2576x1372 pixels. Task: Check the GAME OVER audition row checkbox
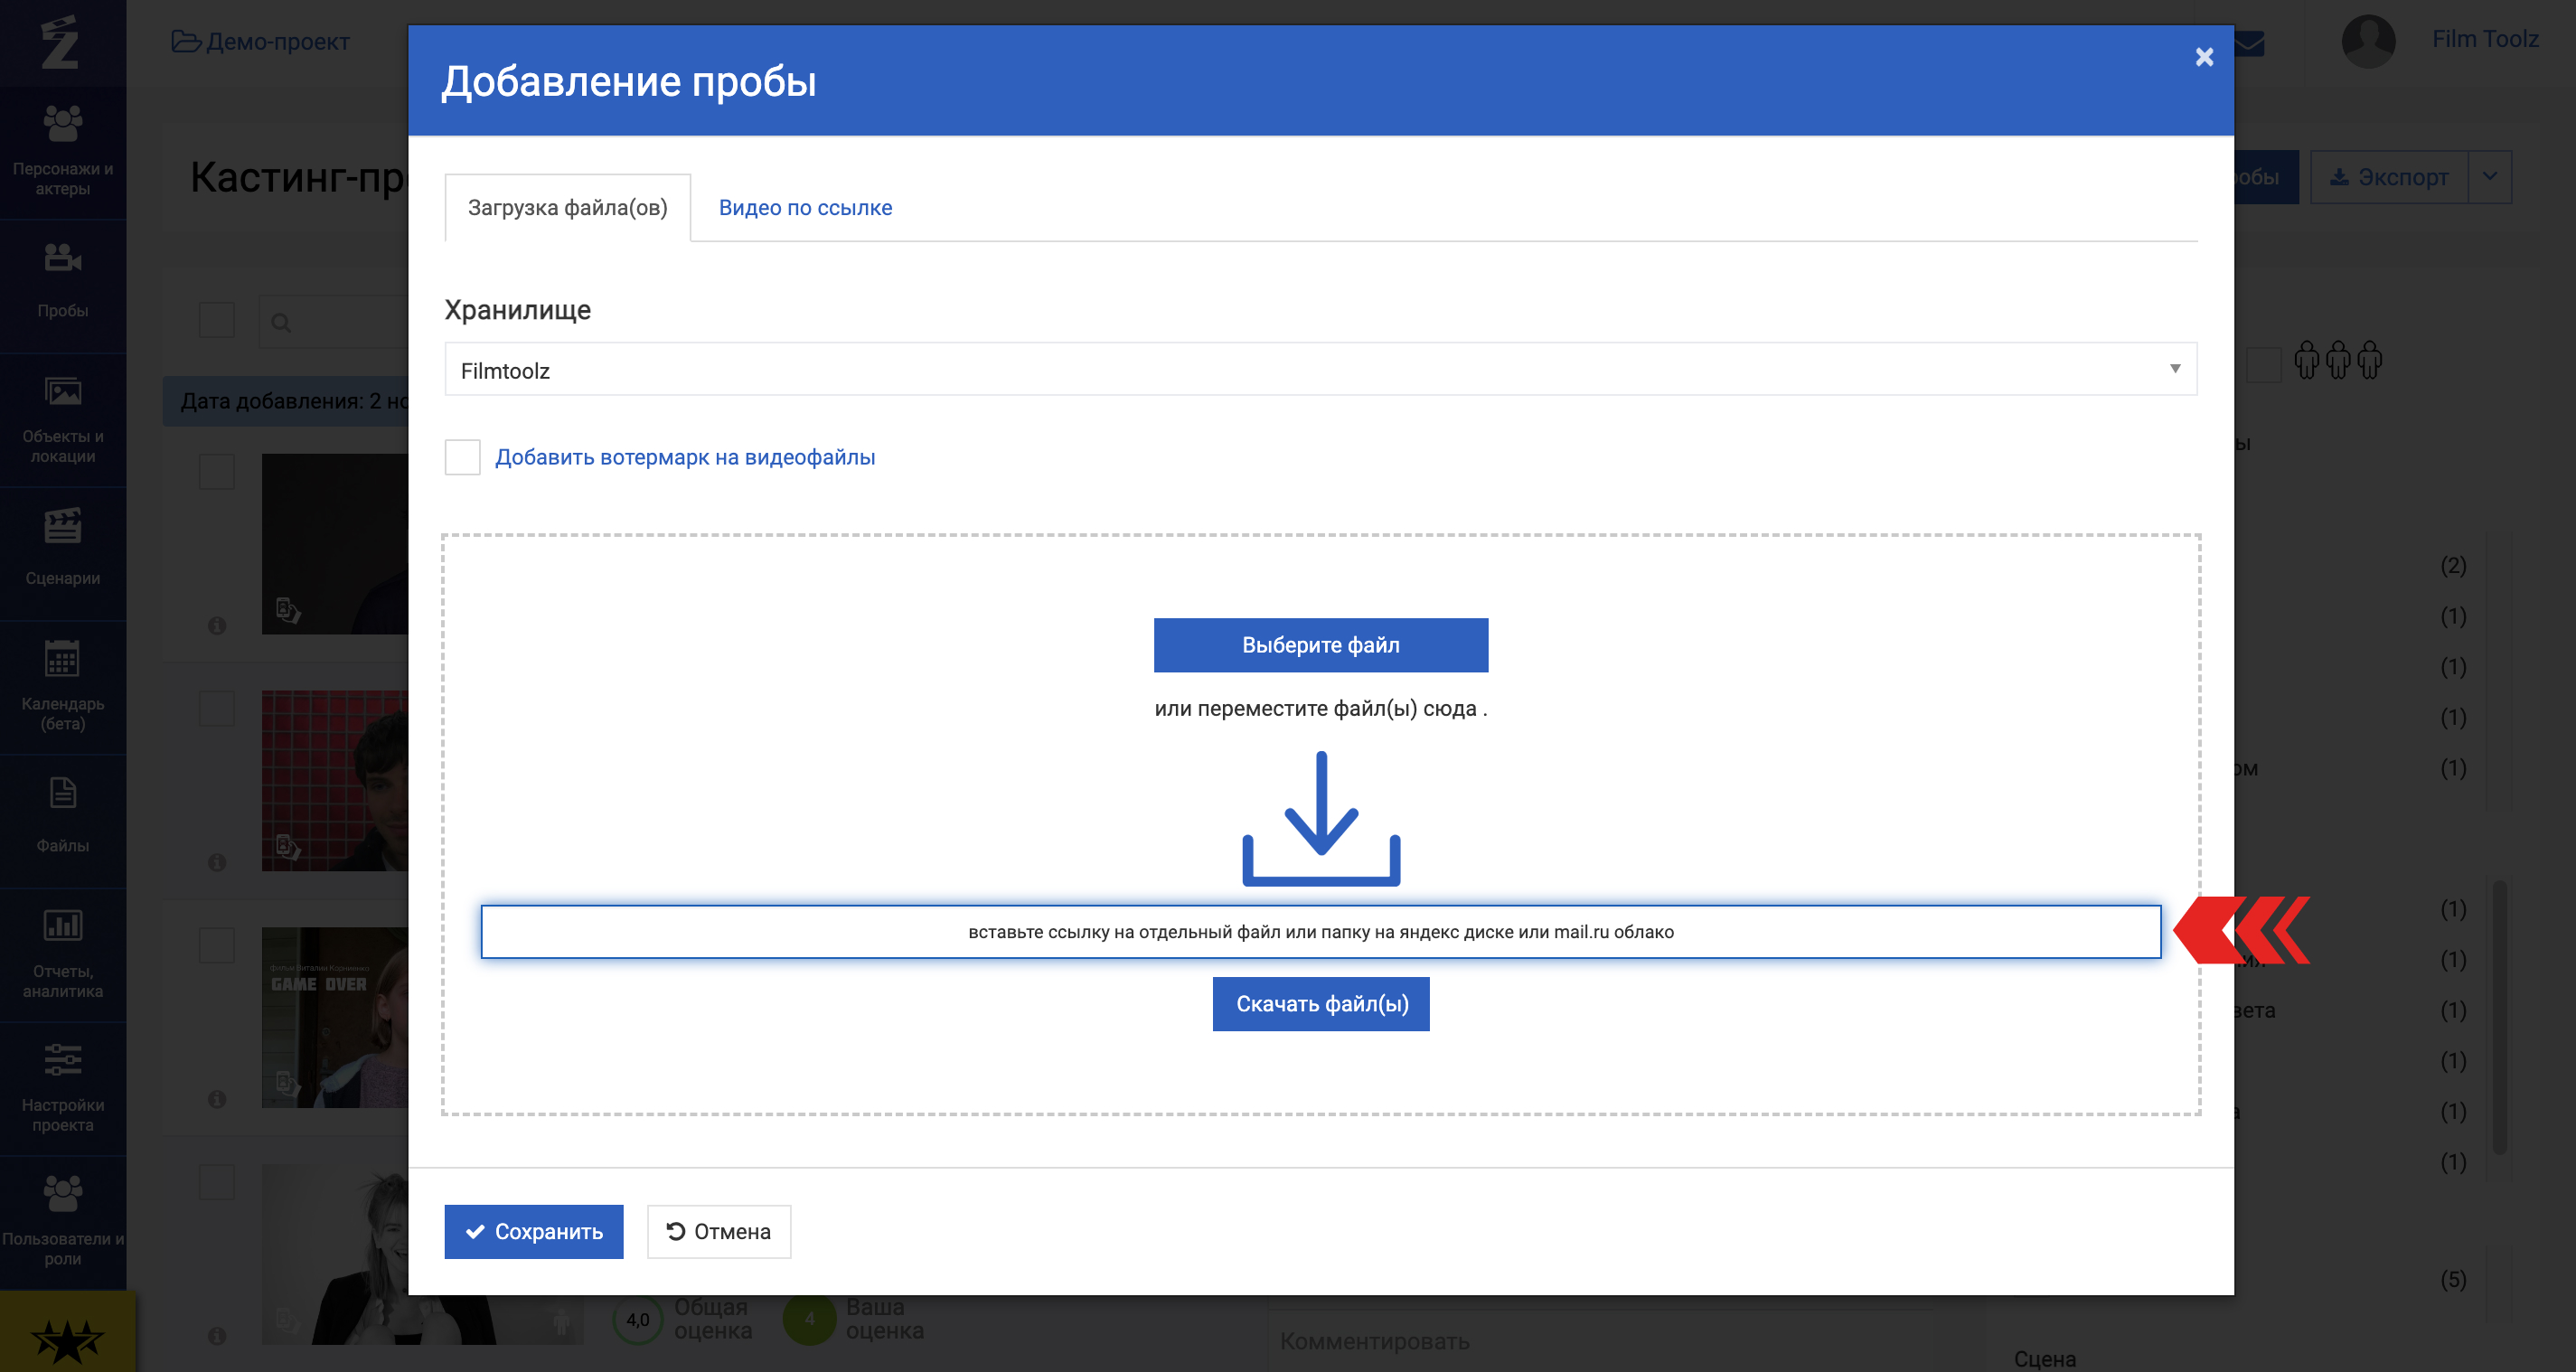tap(216, 945)
